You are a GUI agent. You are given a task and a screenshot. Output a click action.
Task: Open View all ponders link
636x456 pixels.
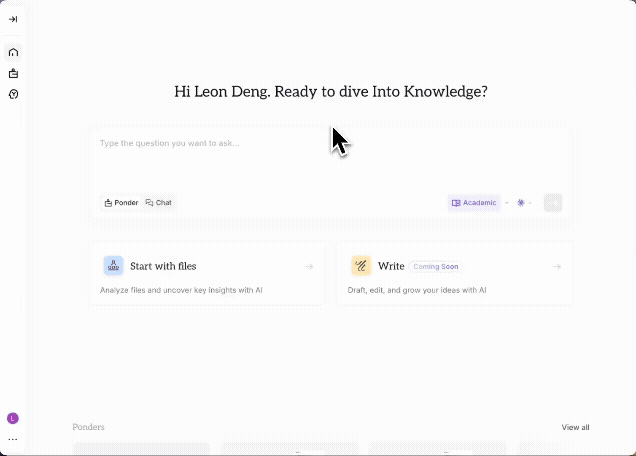point(575,427)
